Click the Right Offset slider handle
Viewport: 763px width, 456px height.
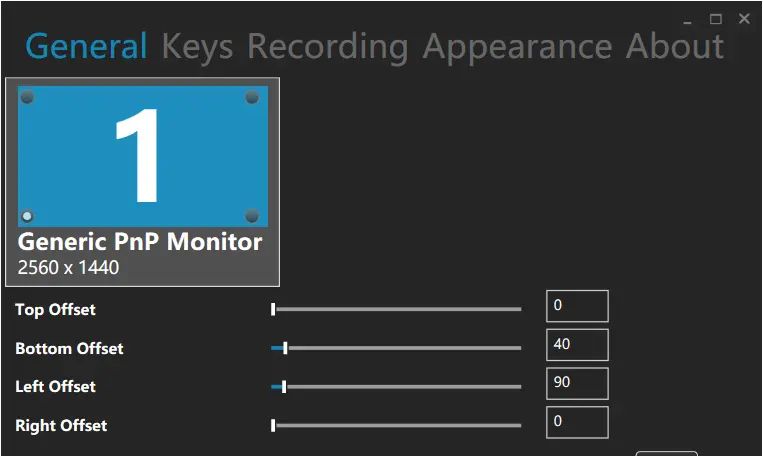coord(273,425)
